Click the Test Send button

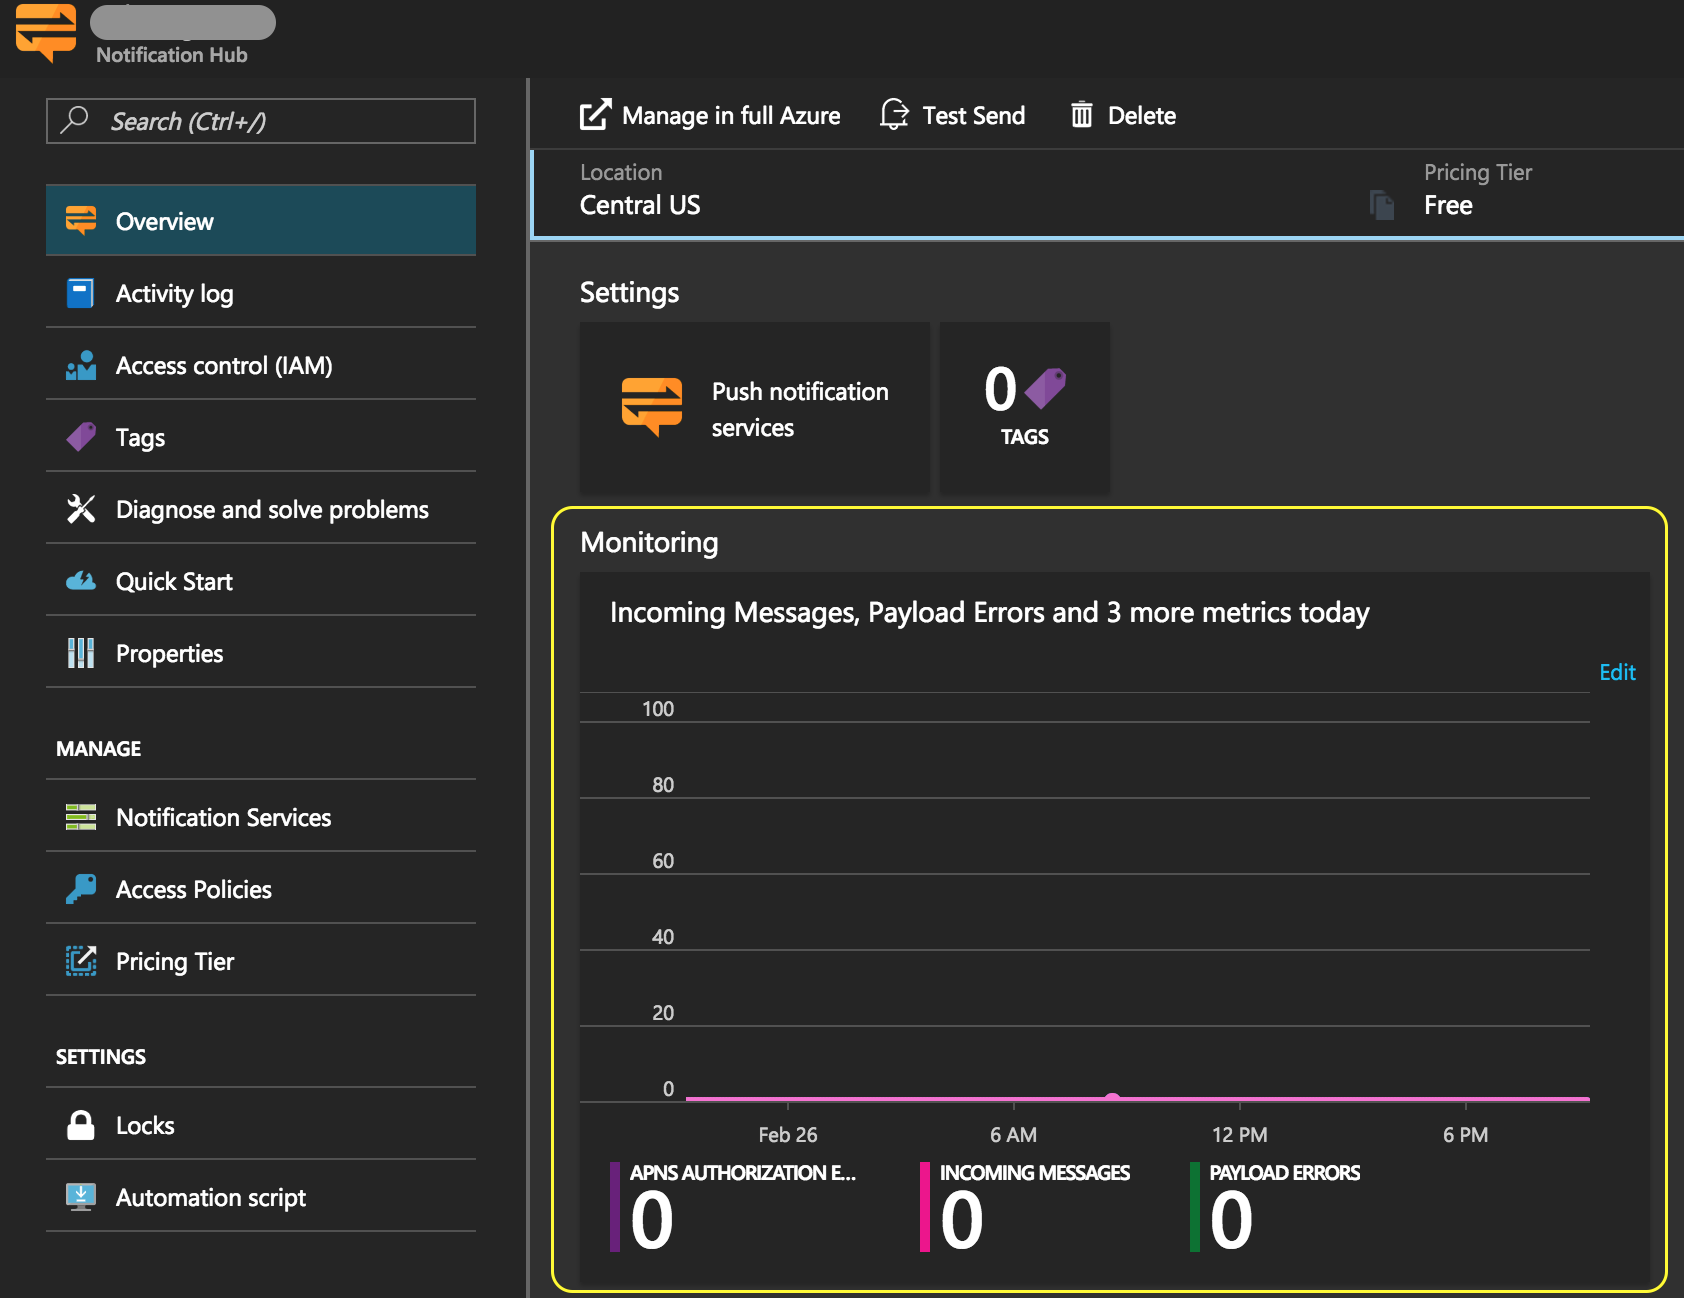(x=952, y=115)
